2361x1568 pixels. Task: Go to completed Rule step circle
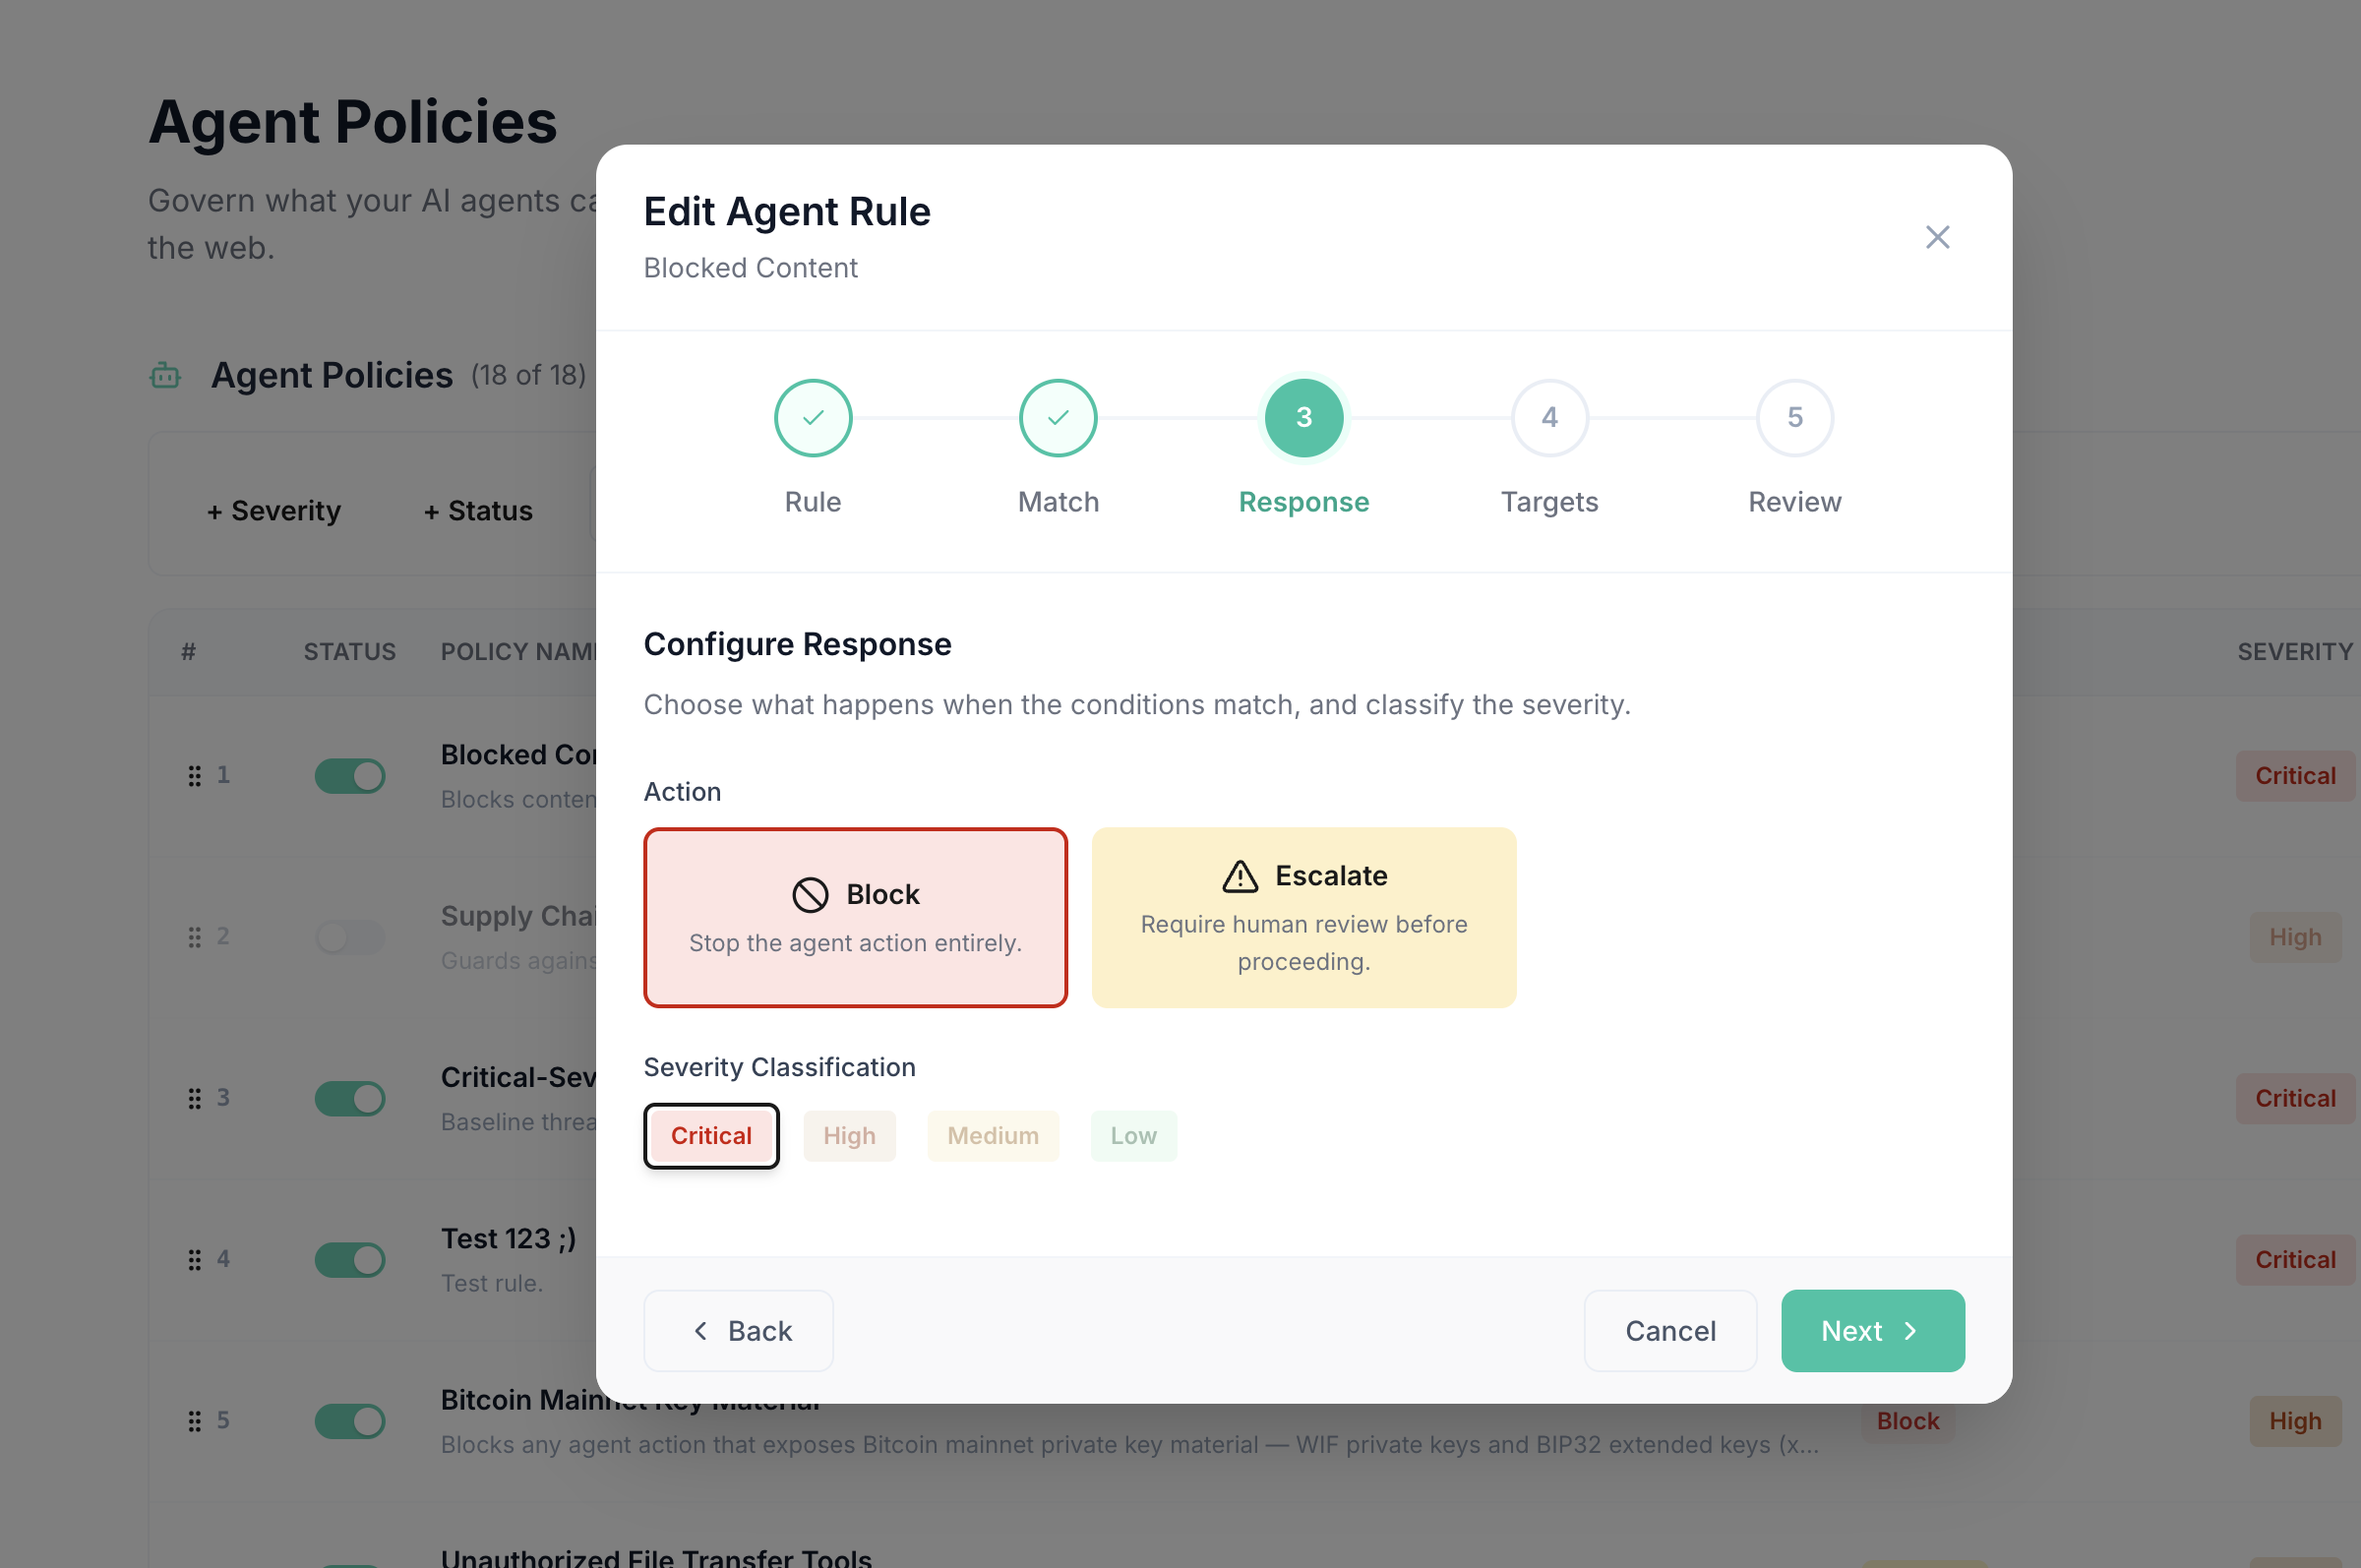pyautogui.click(x=813, y=418)
